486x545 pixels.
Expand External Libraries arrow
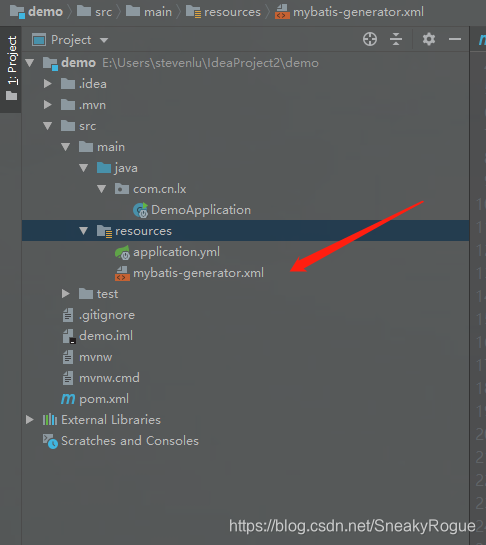[x=30, y=420]
